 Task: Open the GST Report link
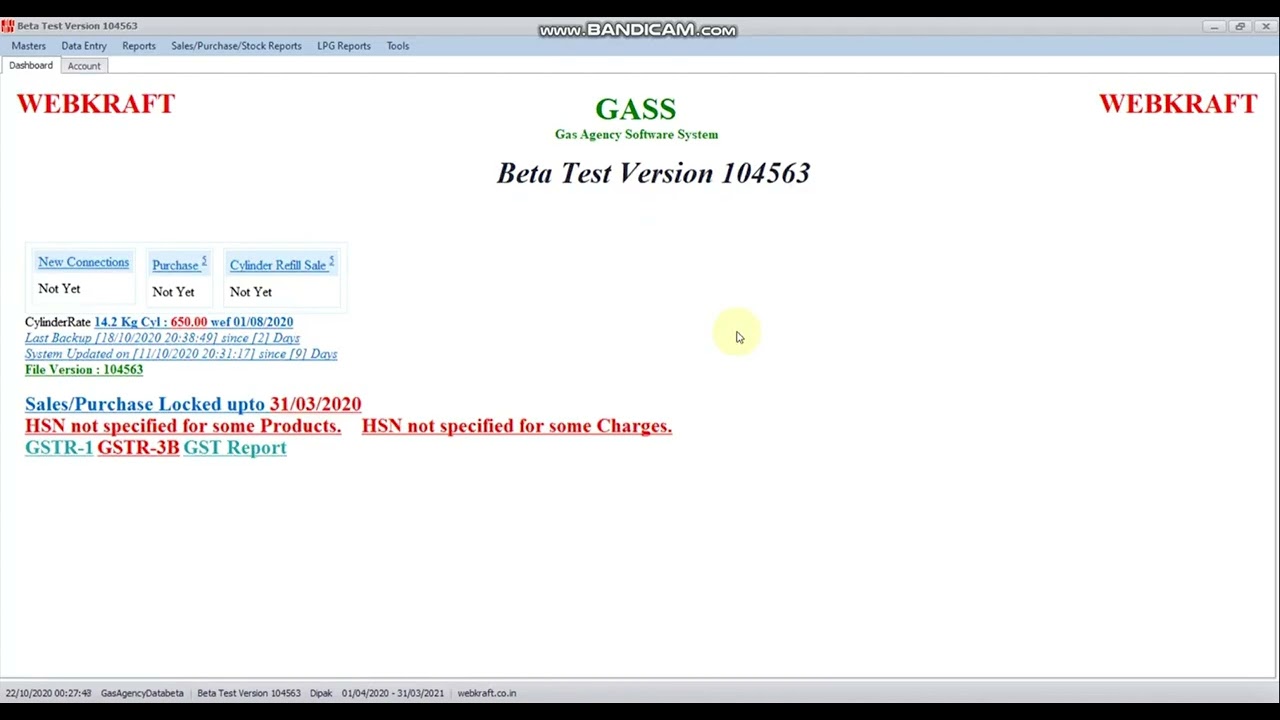pos(235,448)
